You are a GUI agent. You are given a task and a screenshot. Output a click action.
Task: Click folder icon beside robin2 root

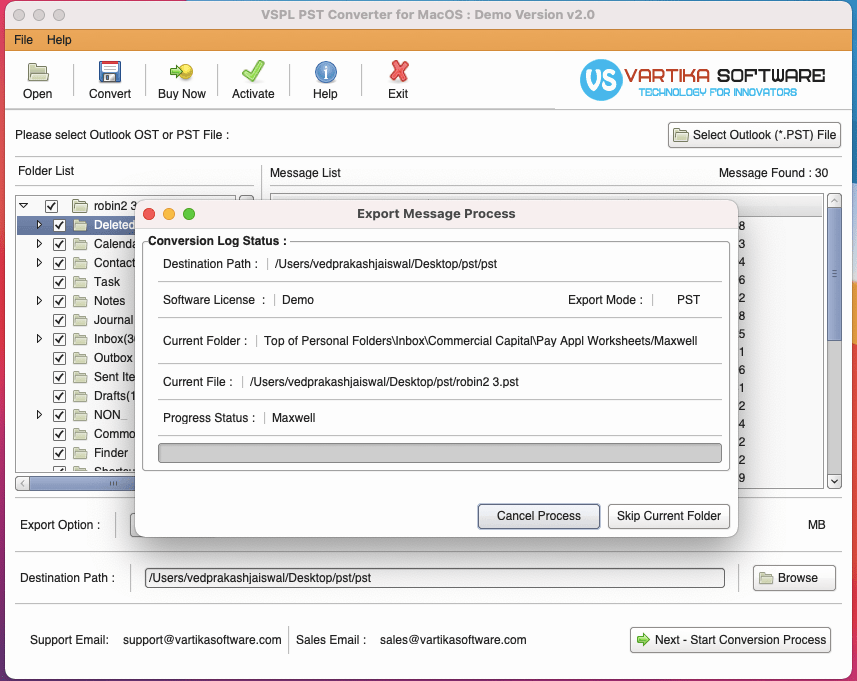click(x=80, y=206)
